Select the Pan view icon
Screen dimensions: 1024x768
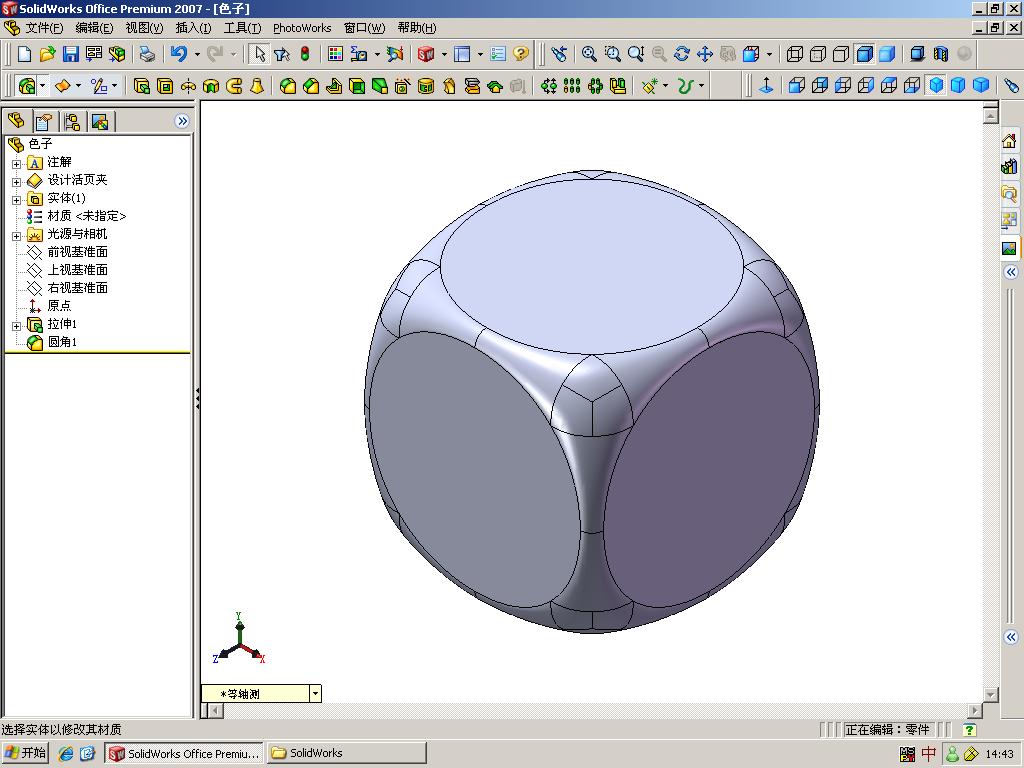(x=705, y=54)
